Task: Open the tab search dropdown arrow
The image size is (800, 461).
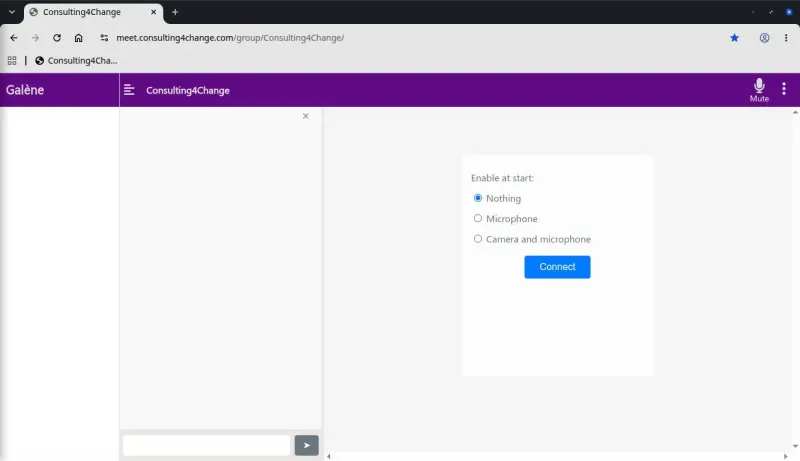Action: (12, 12)
